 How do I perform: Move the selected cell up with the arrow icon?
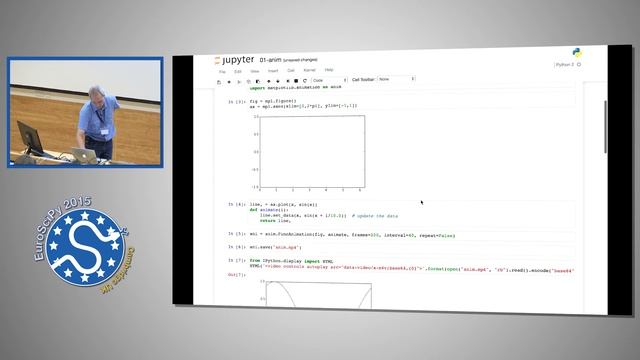coord(269,81)
